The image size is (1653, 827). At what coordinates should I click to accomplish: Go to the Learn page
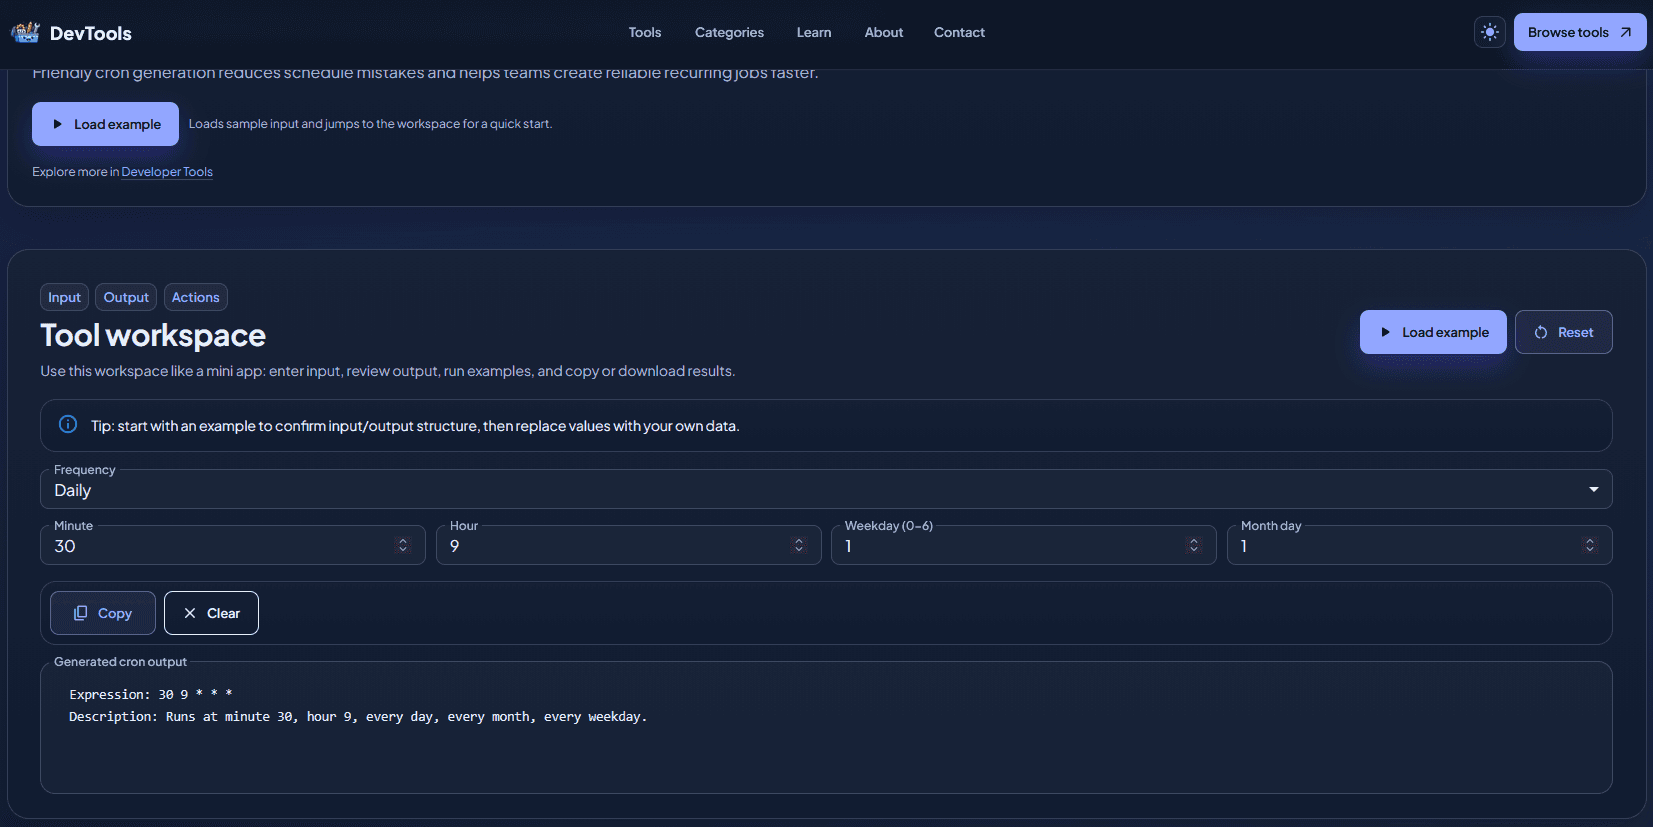(x=813, y=33)
